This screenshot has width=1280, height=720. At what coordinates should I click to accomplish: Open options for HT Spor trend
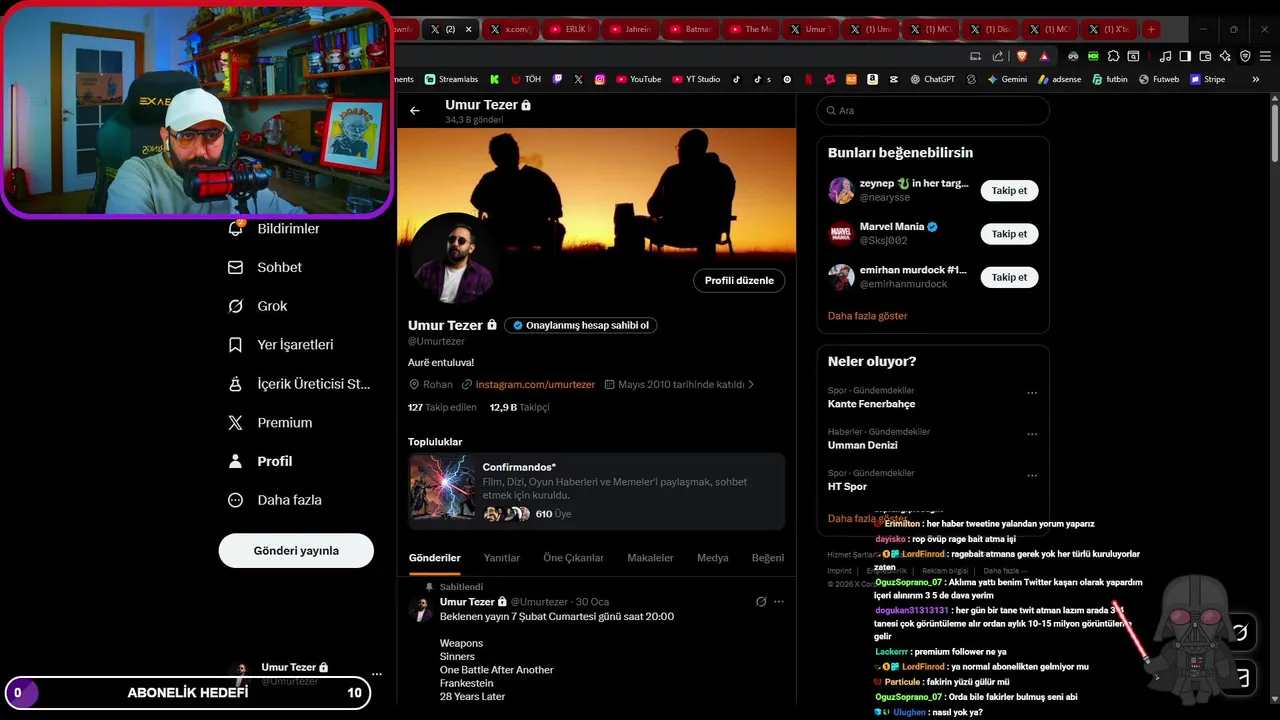(1032, 476)
